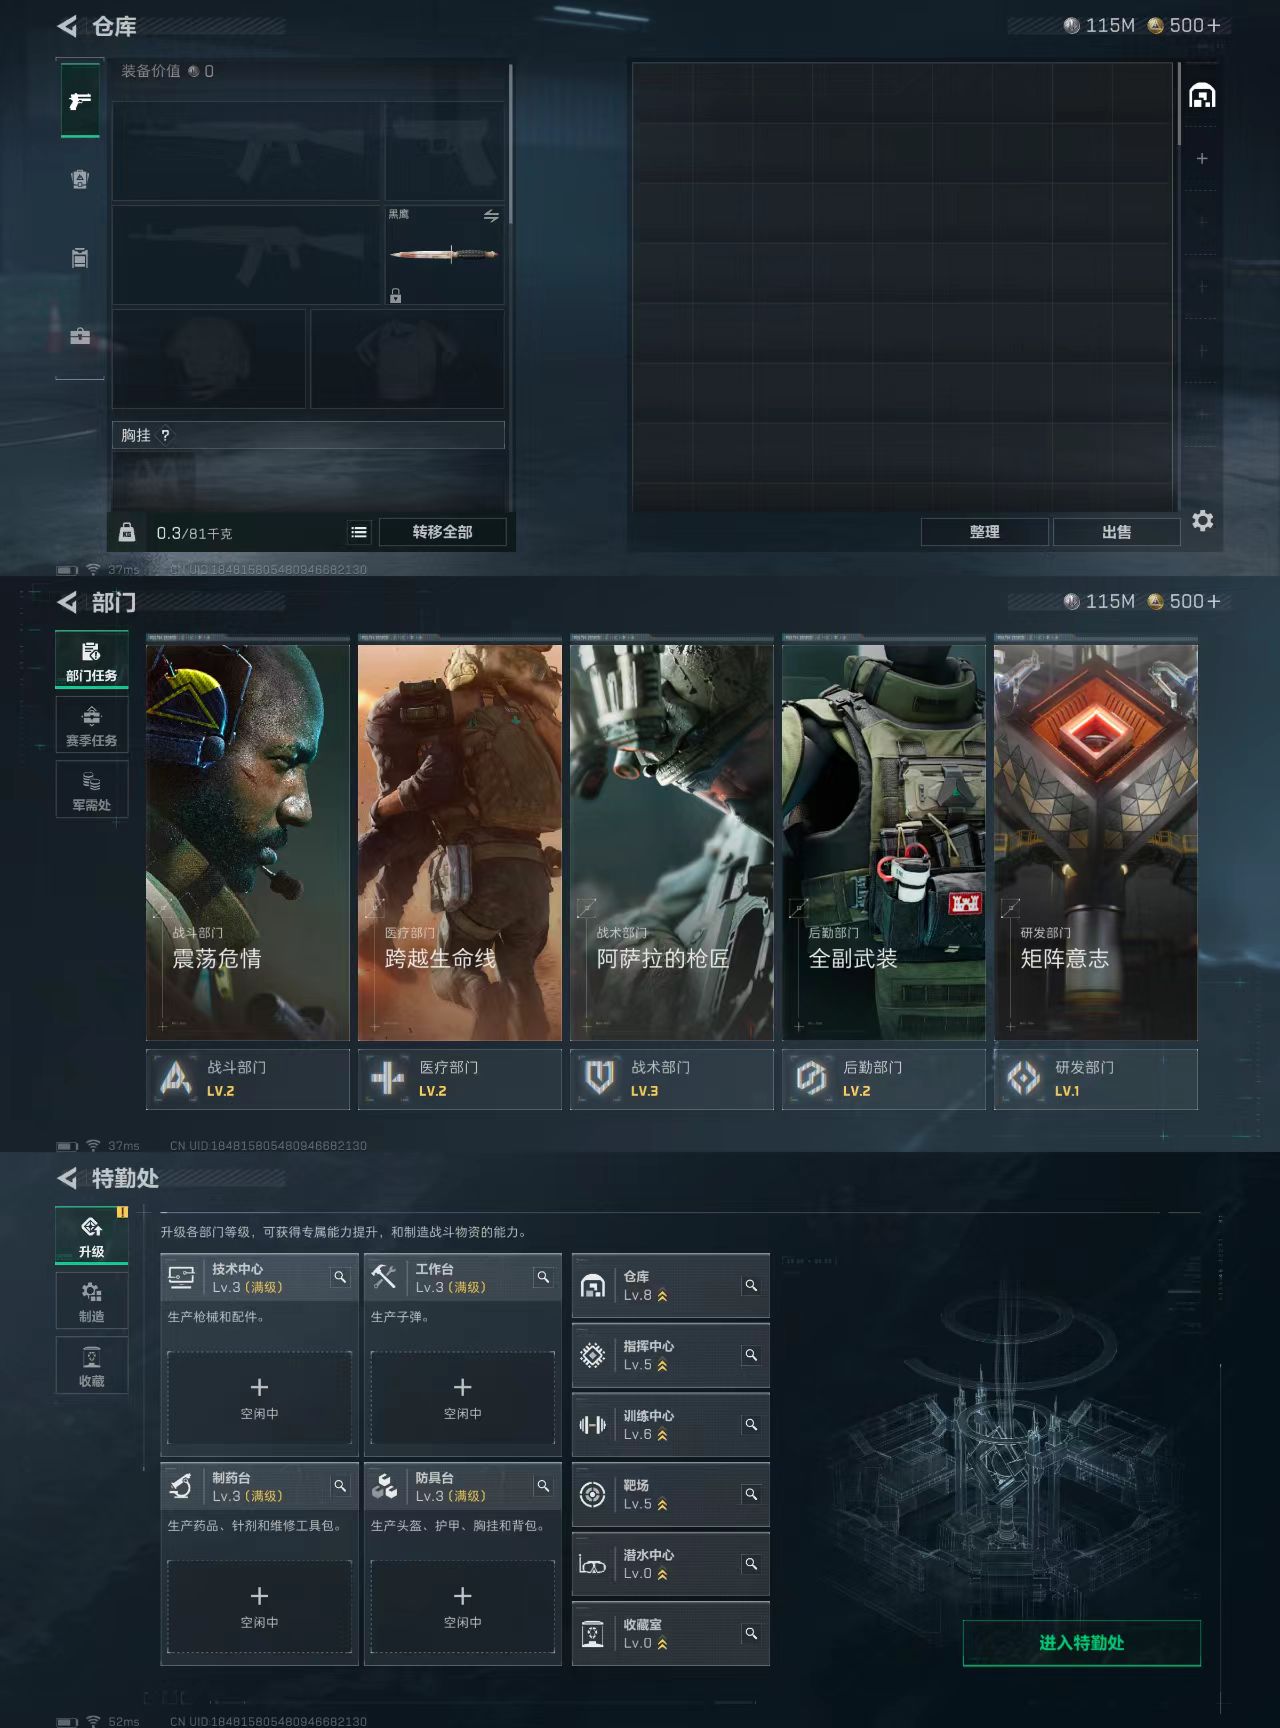Expand the 仓库 Lv.8 upgrade row
Screen dimensions: 1280x1728
[670, 1286]
